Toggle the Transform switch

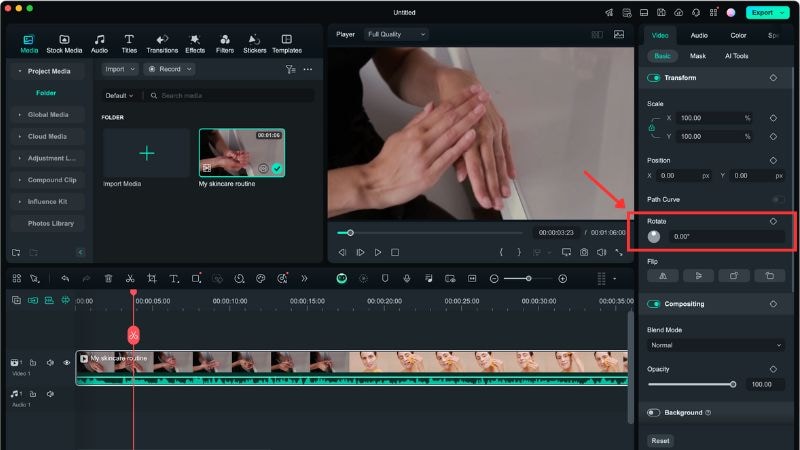[x=654, y=78]
